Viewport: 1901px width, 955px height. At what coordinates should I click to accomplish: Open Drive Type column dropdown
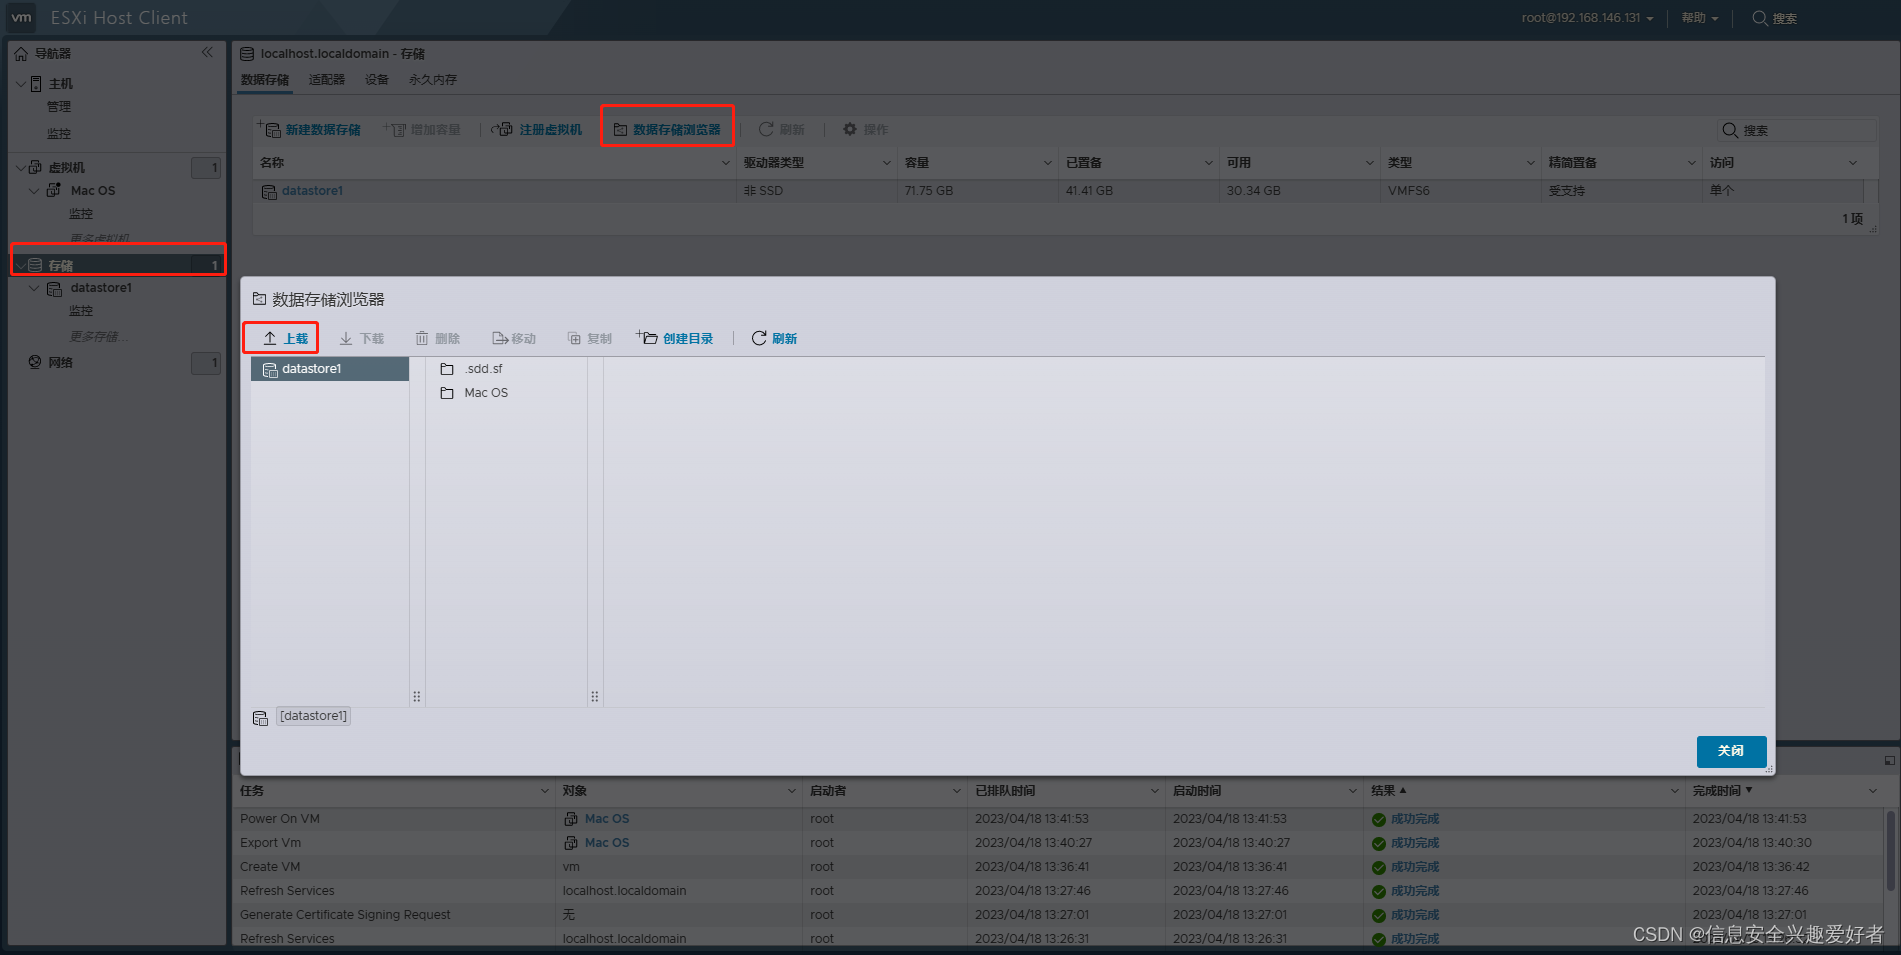(887, 163)
